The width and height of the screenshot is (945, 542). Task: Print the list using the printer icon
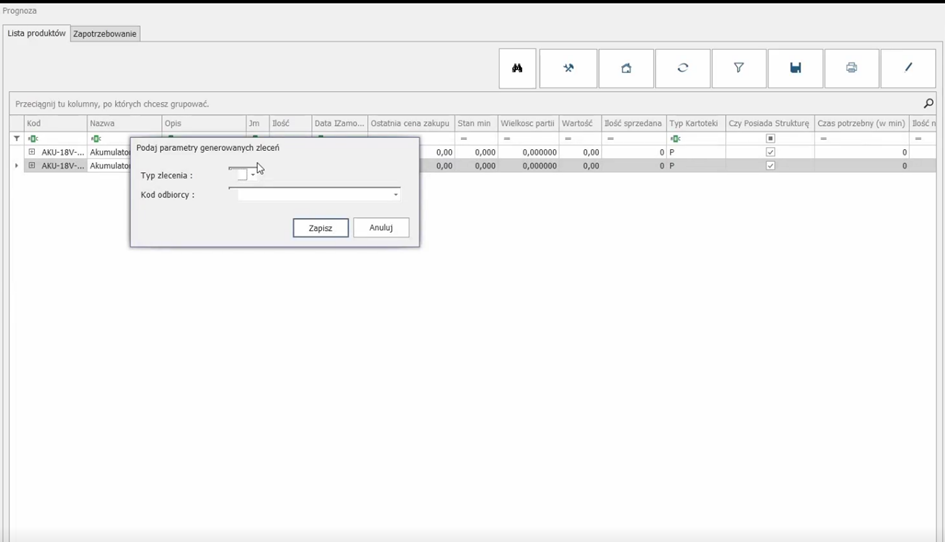851,69
